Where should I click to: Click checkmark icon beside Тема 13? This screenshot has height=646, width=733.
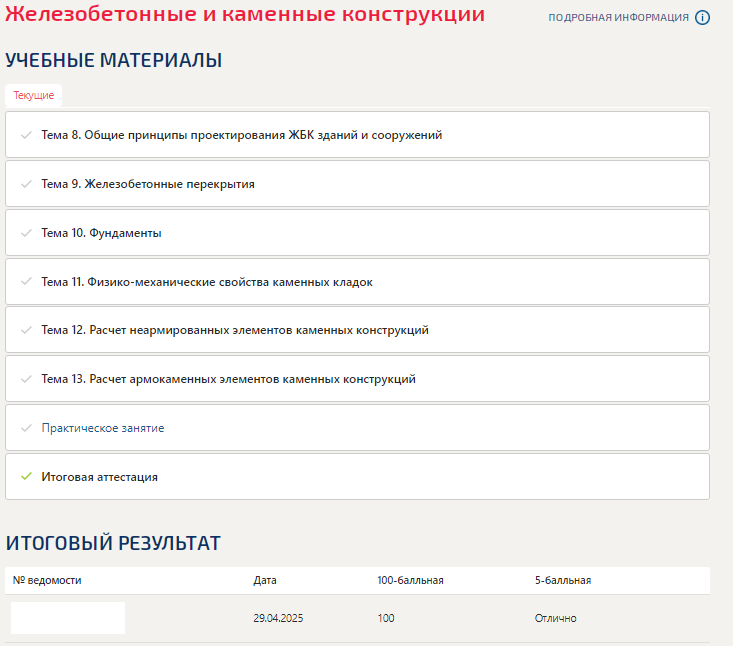click(x=26, y=379)
